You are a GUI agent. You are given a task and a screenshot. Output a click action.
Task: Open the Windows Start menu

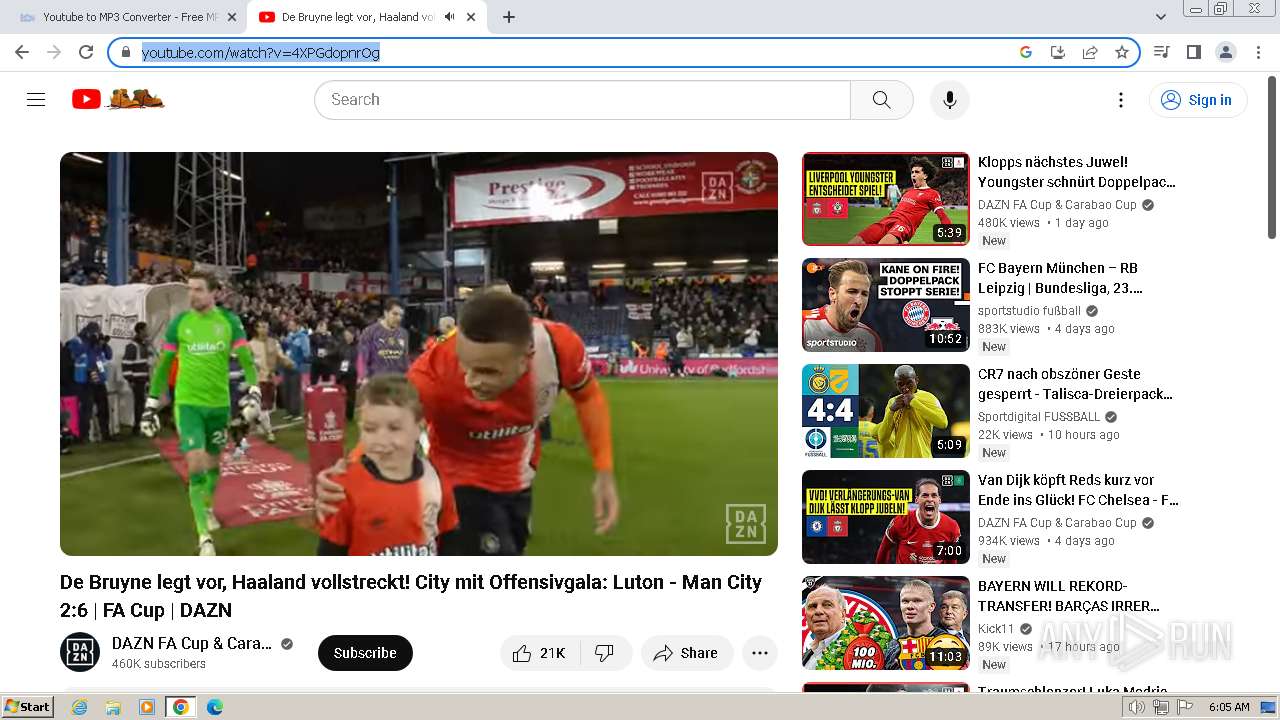tap(27, 707)
